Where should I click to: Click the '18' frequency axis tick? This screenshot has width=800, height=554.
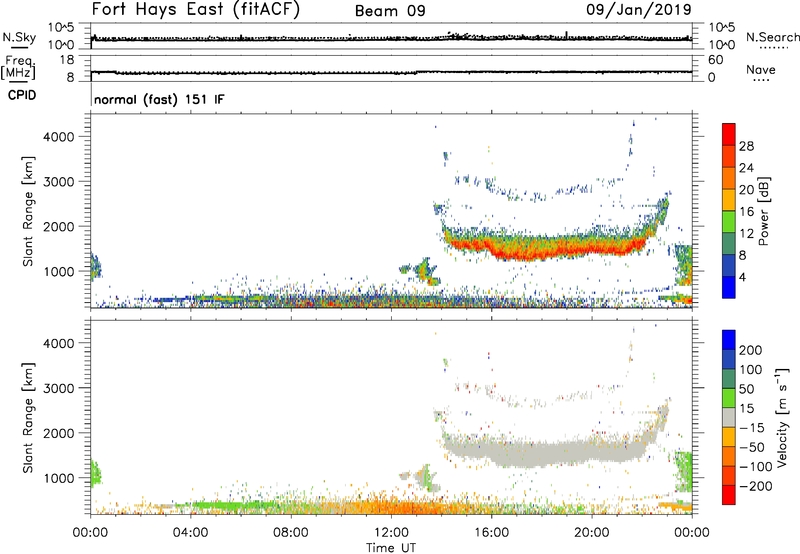66,60
